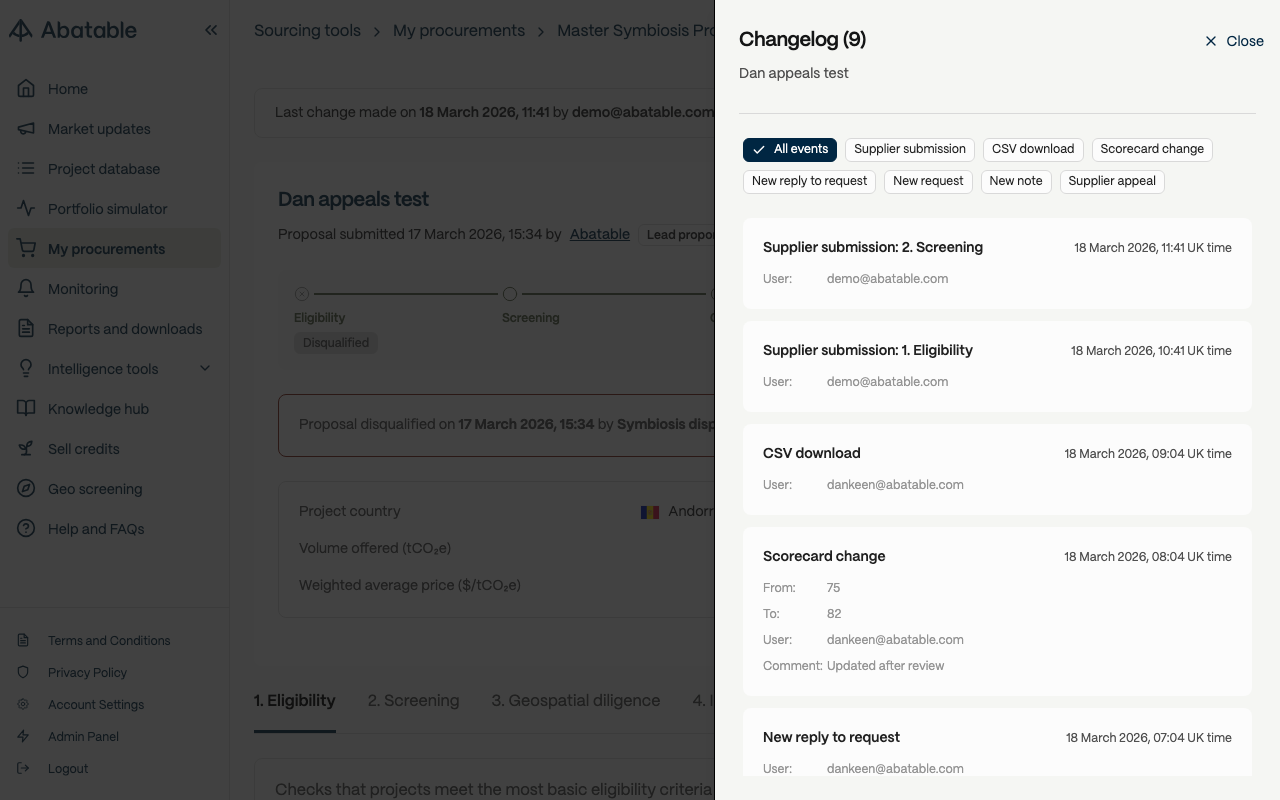The image size is (1280, 800).
Task: Switch to the 2. Screening tab
Action: [x=413, y=701]
